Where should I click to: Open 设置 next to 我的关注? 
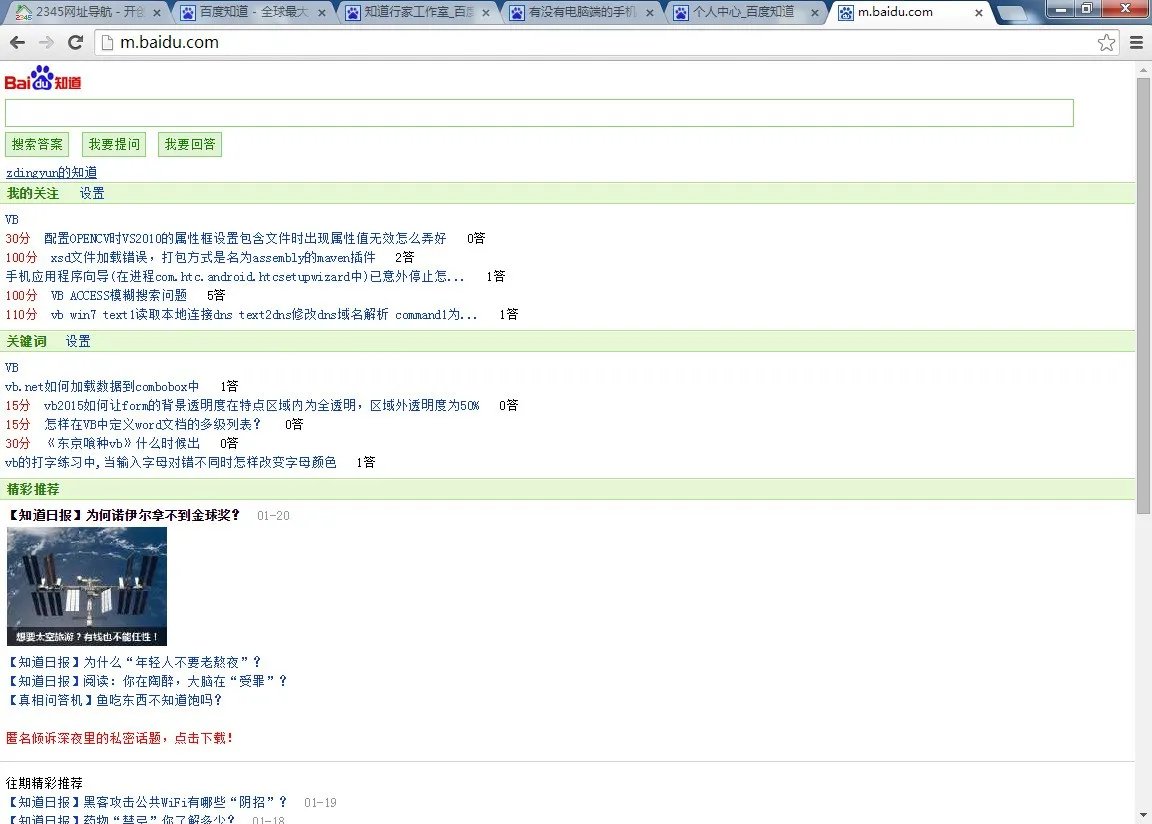91,193
